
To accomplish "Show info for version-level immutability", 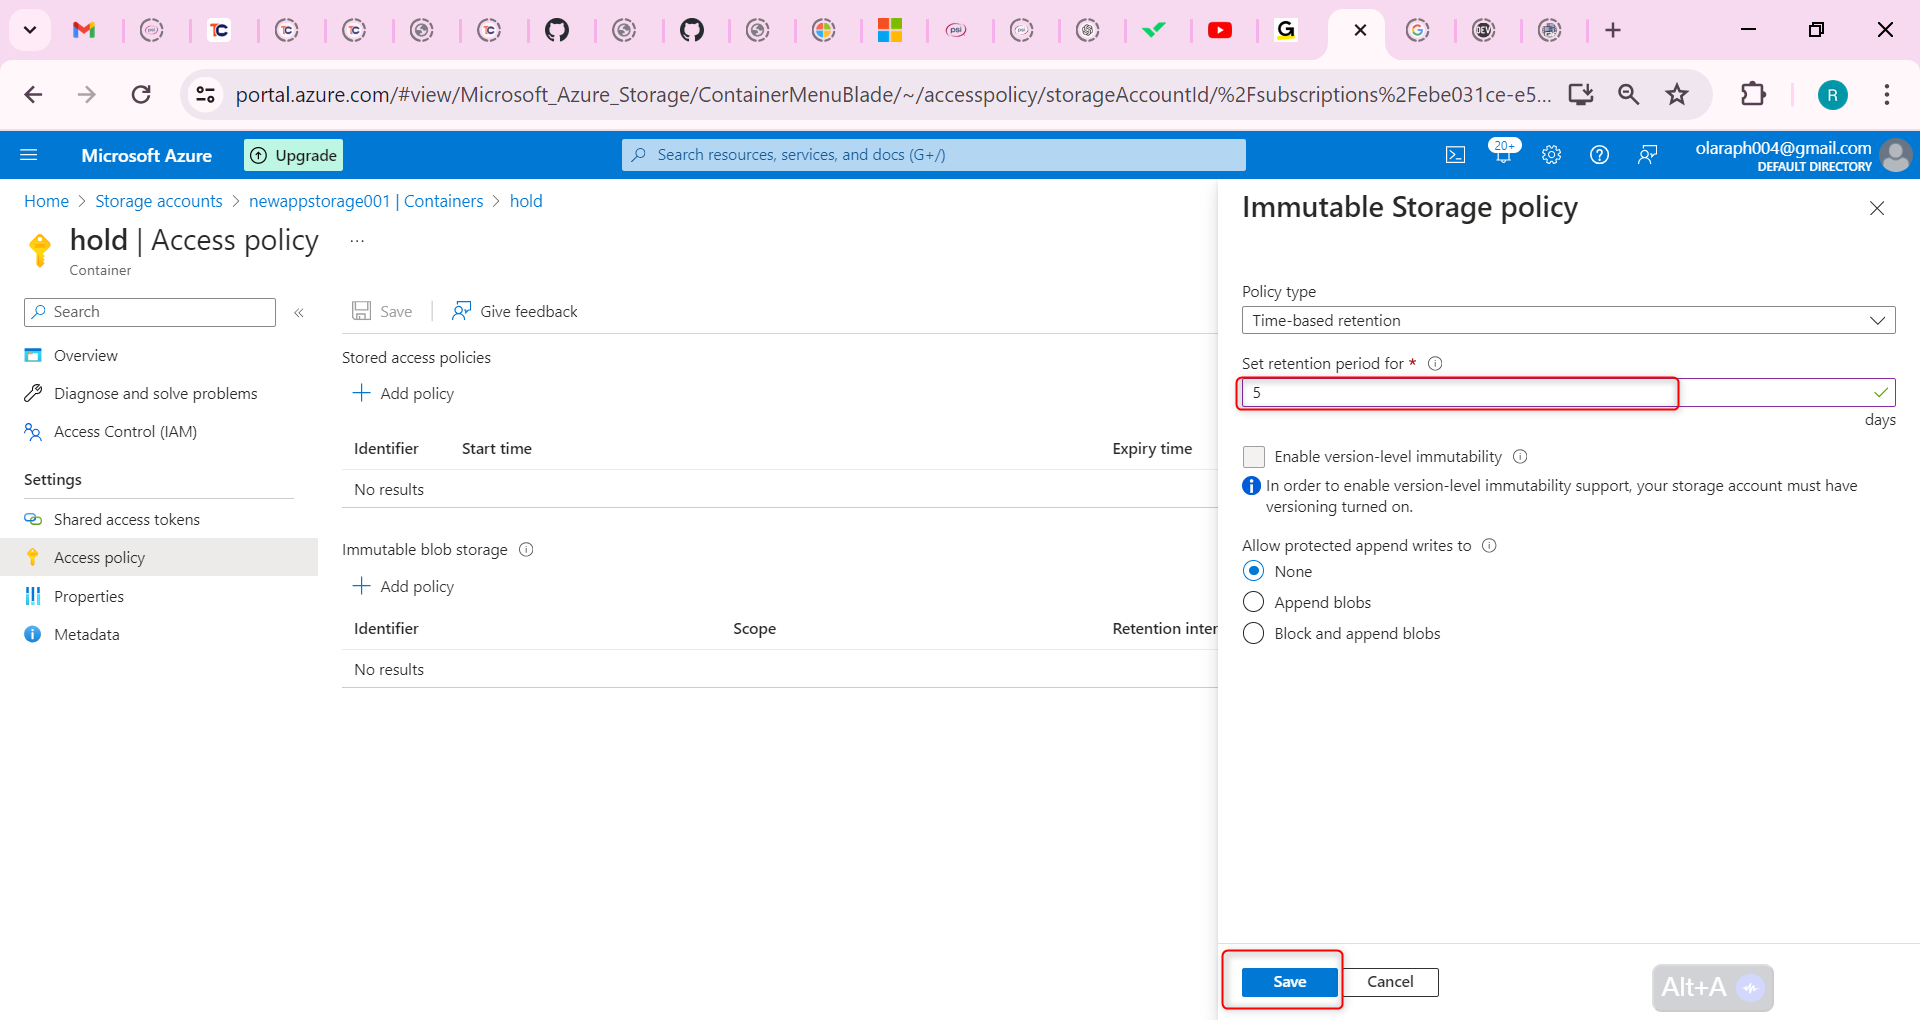I will (1520, 457).
